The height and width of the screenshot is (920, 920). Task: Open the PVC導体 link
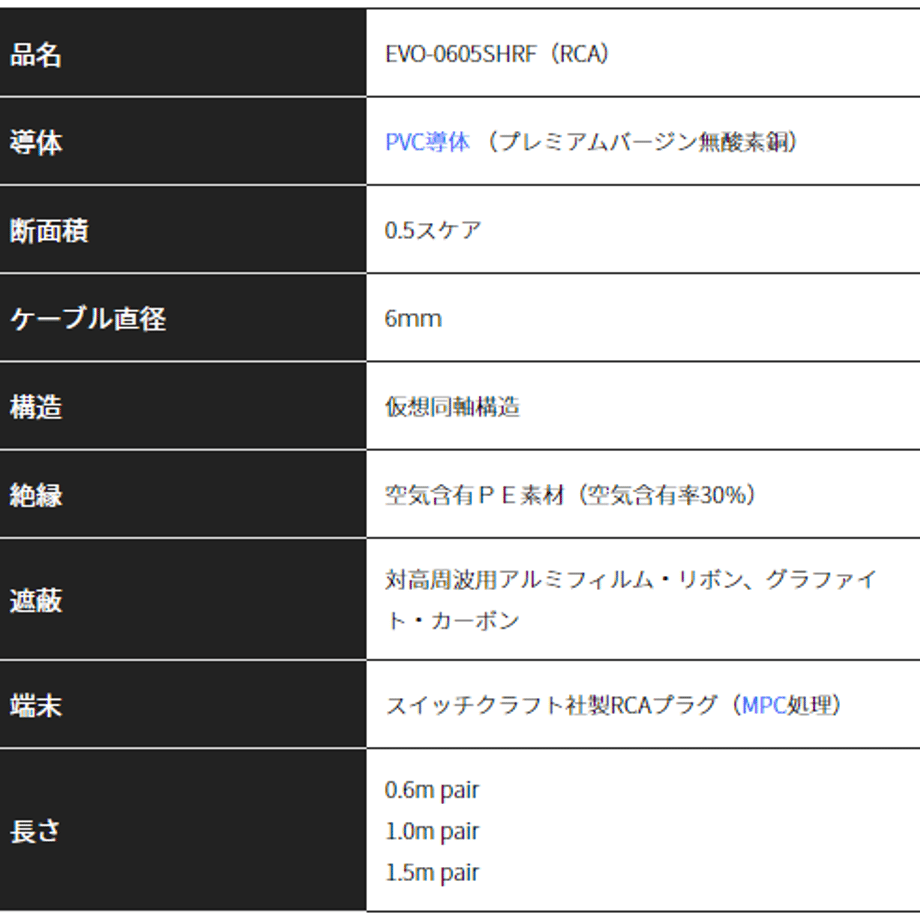click(428, 142)
